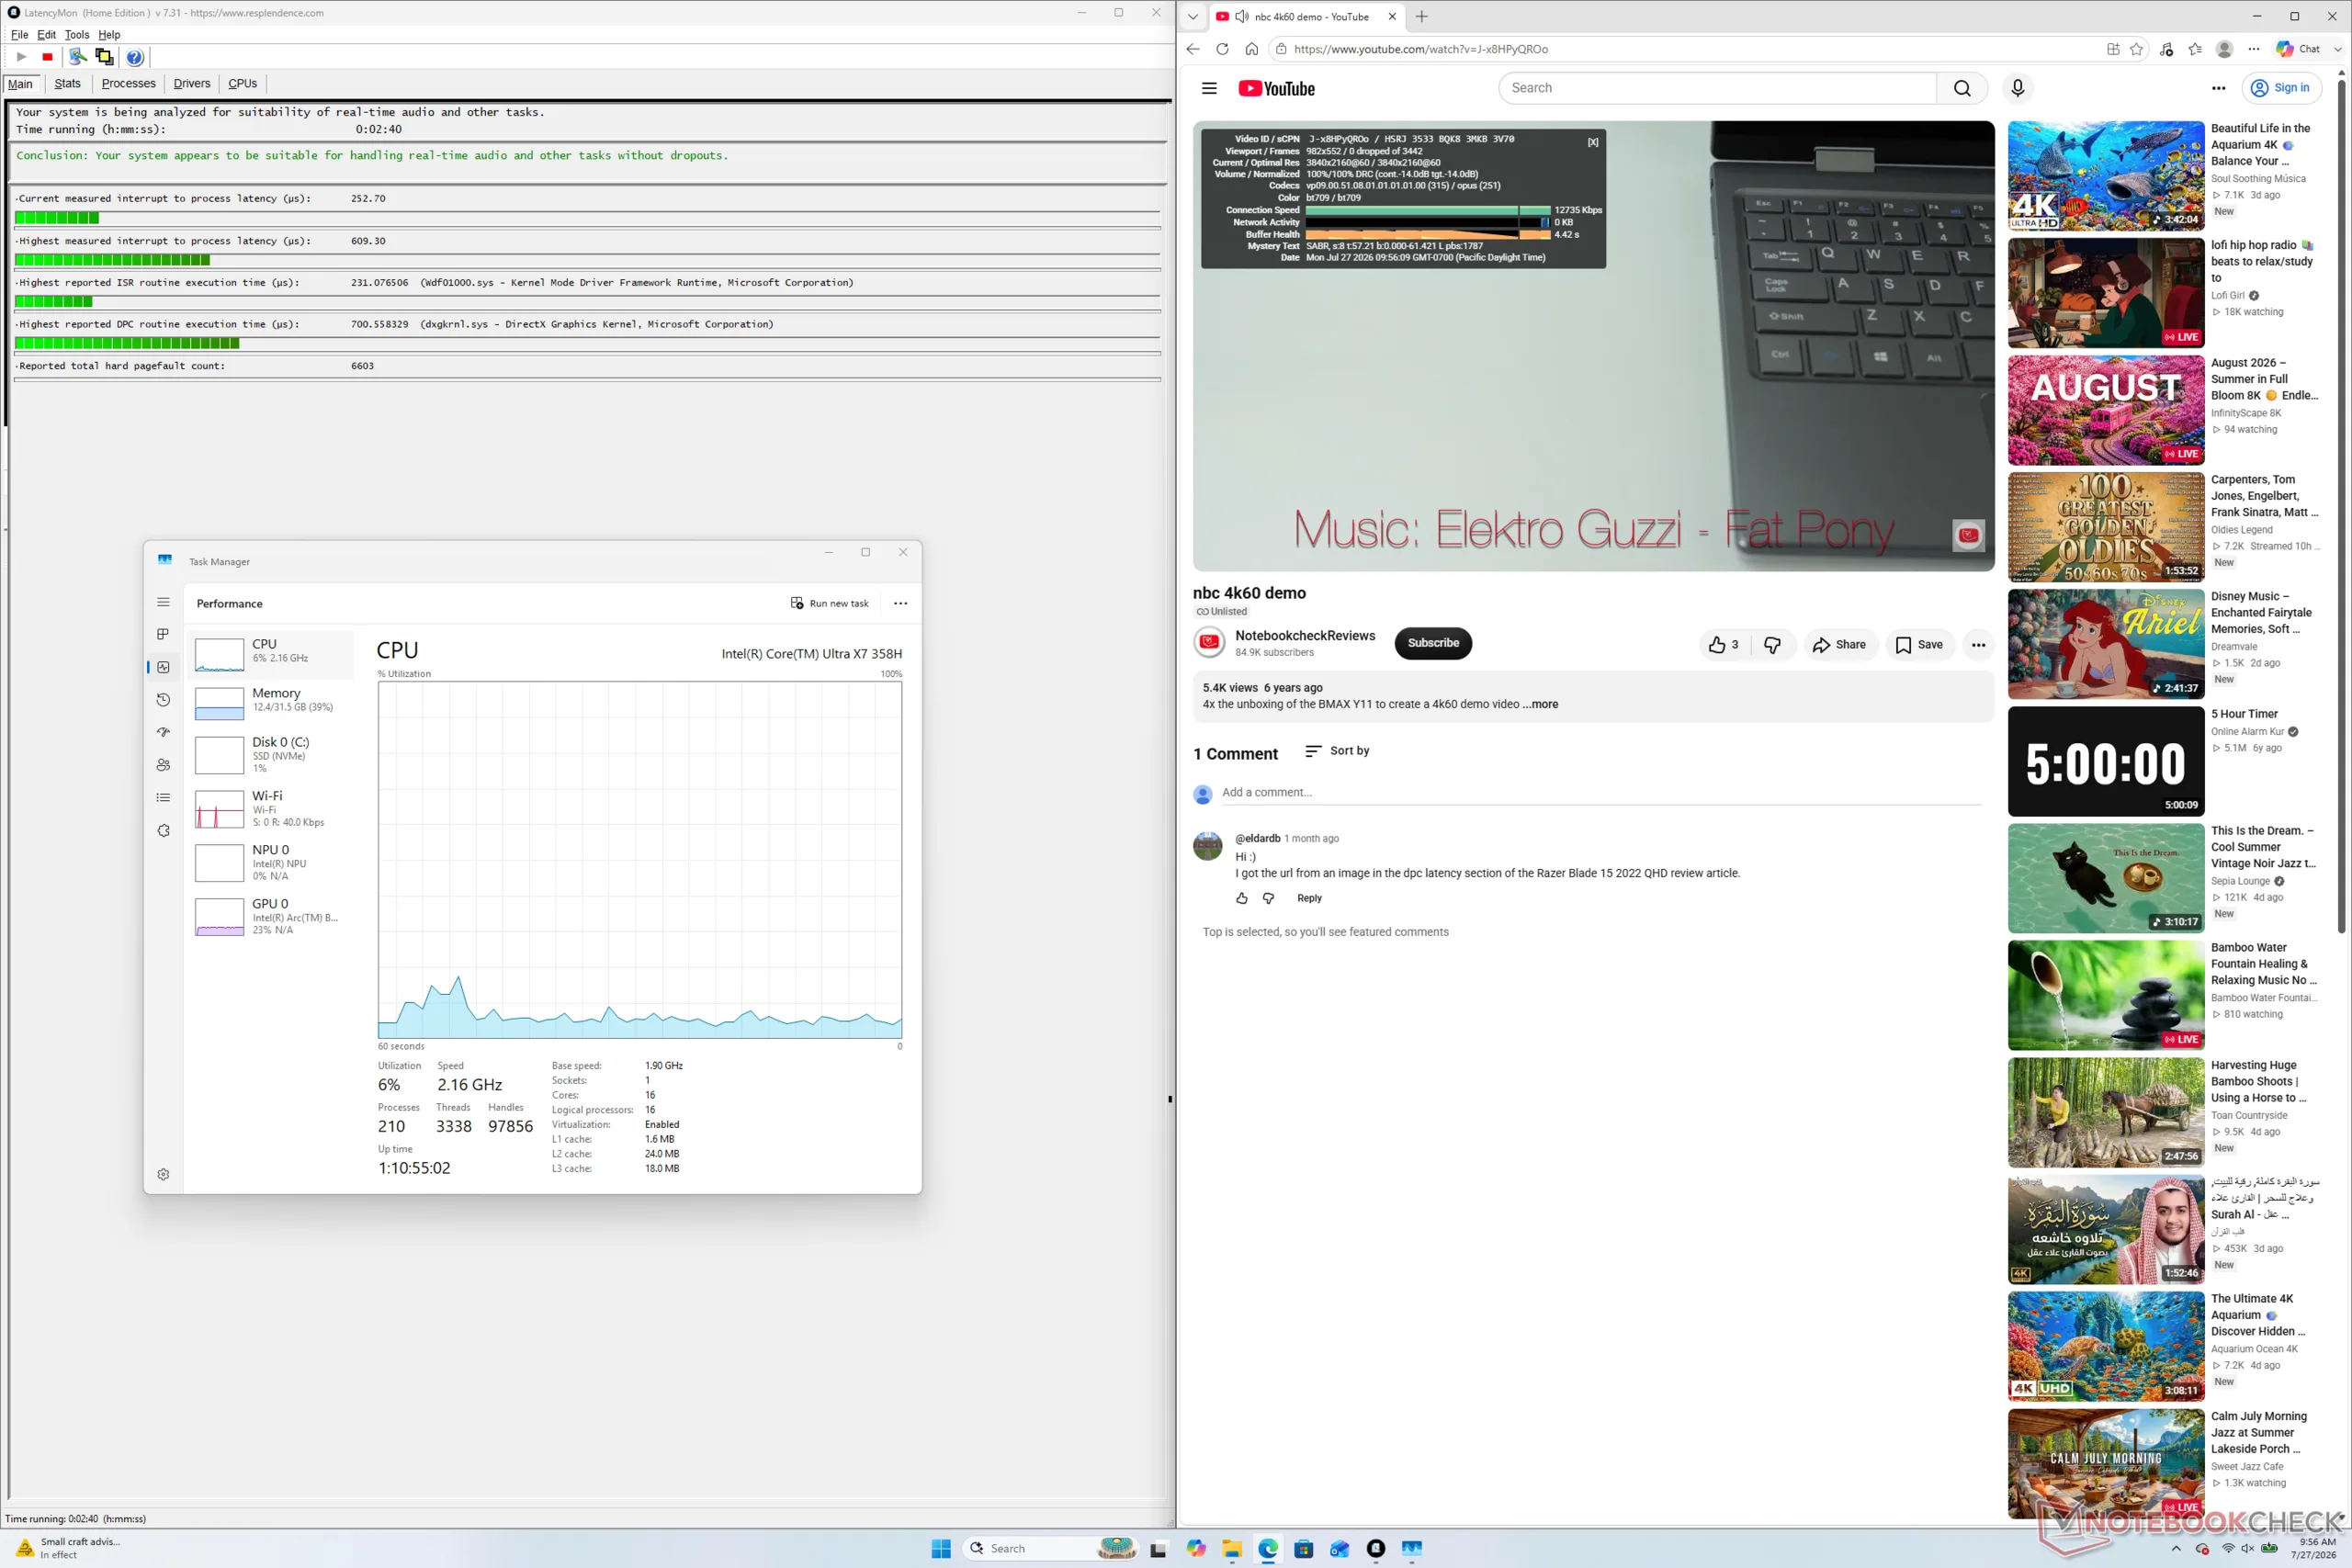Switch to the Stats tab in LatencyMon
2352x1568 pixels.
click(x=67, y=83)
